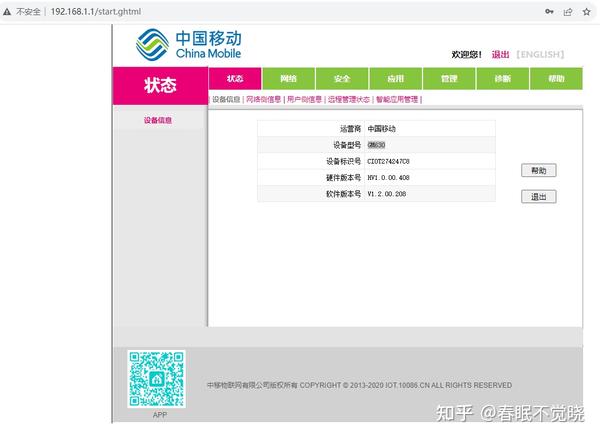Screen dimensions: 600x439
Task: Click the 帮助 button beside the info table
Action: tap(538, 170)
